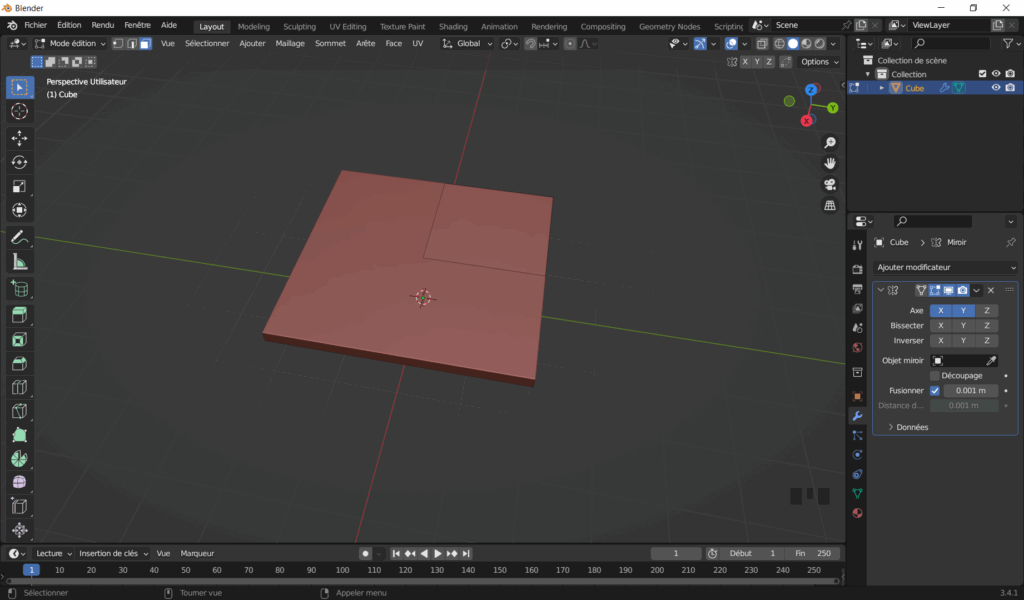Open the Maillage menu
This screenshot has height=600, width=1024.
290,44
